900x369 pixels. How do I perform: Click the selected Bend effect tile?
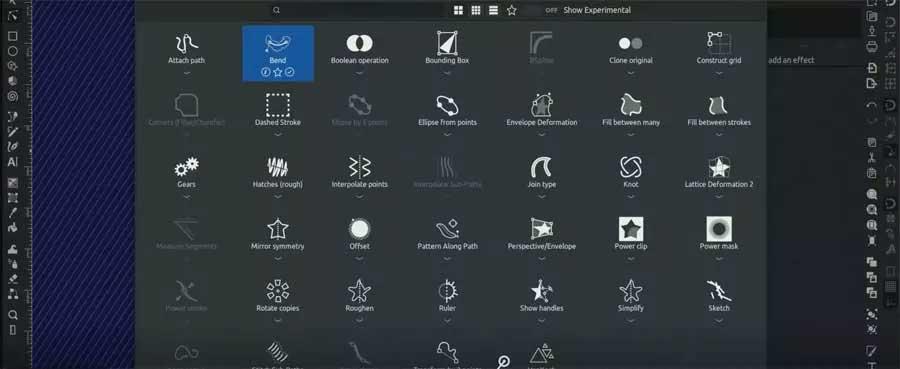[278, 53]
